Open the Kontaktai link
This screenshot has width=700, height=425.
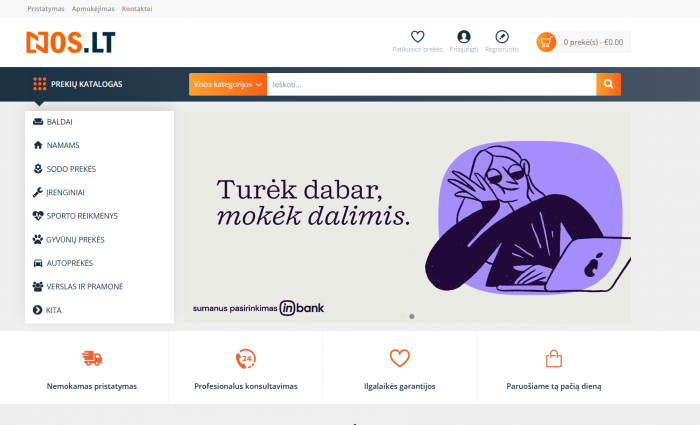coord(137,8)
